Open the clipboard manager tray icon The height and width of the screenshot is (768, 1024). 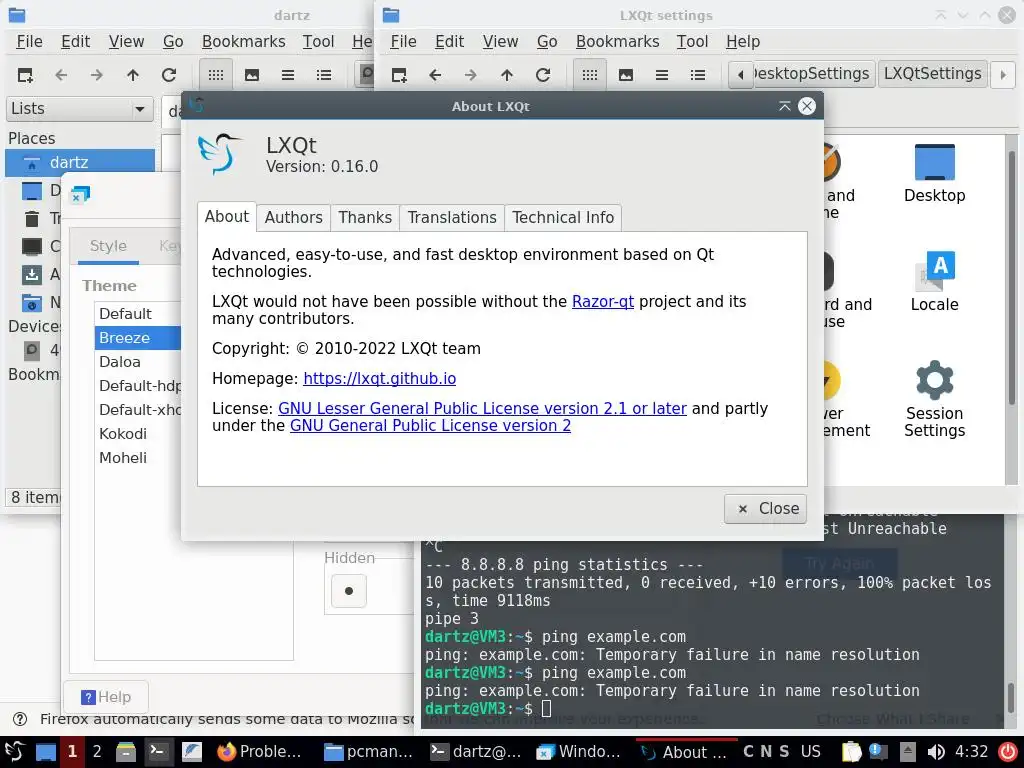coord(851,752)
